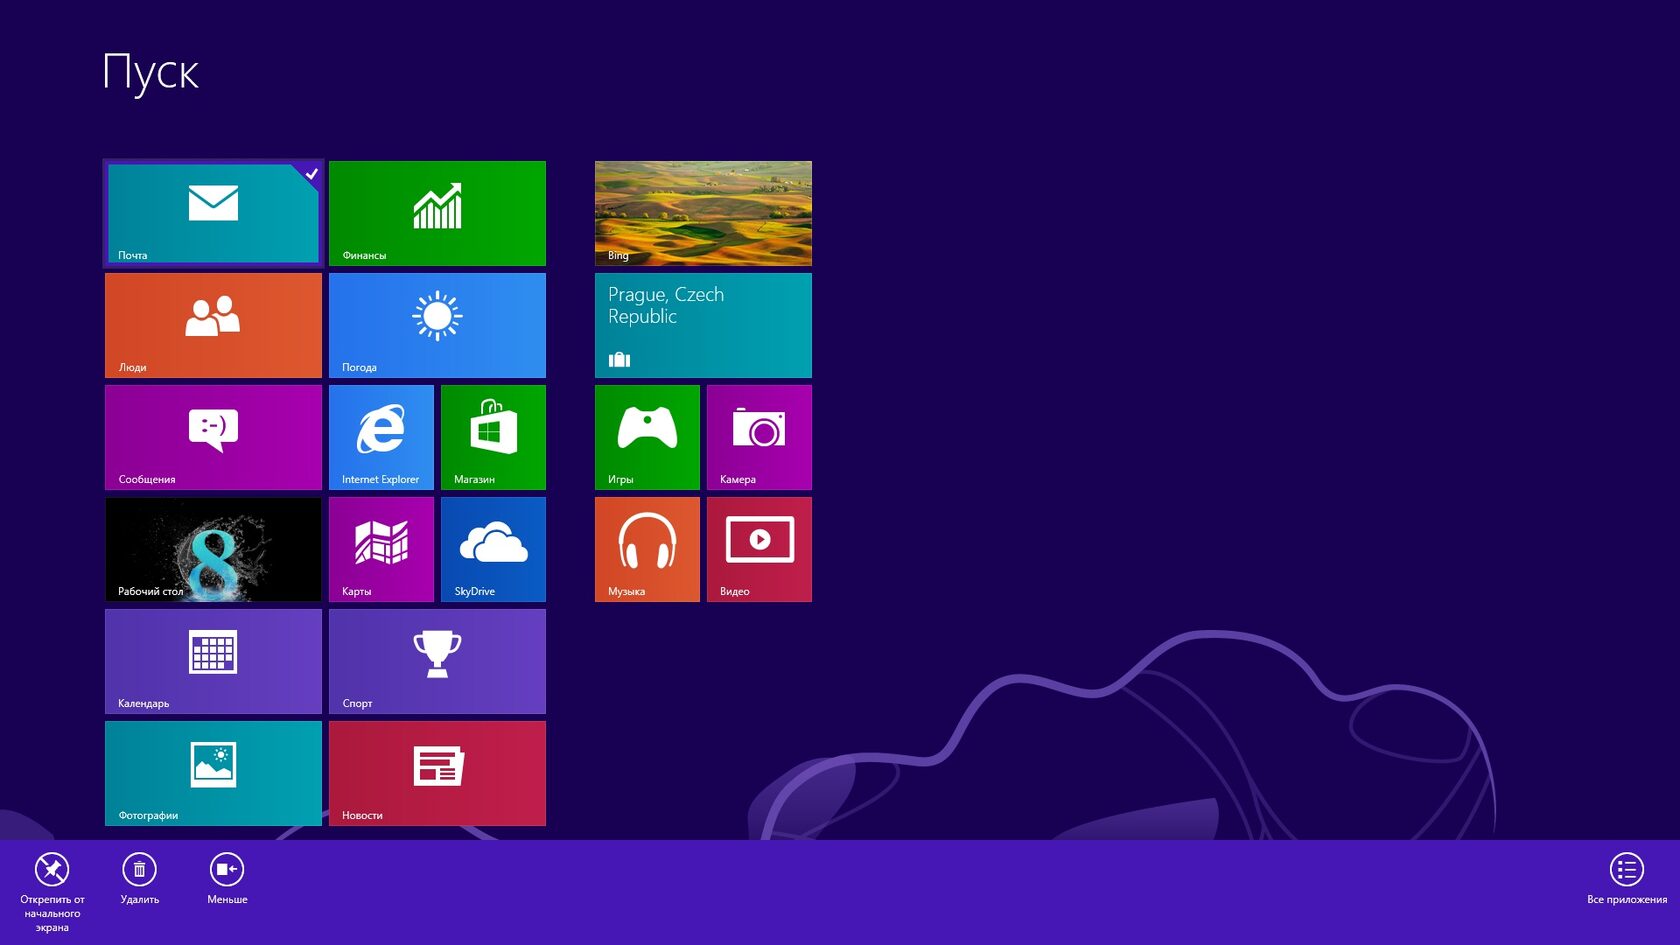
Task: Open the Фотографии photos tile
Action: pos(213,773)
